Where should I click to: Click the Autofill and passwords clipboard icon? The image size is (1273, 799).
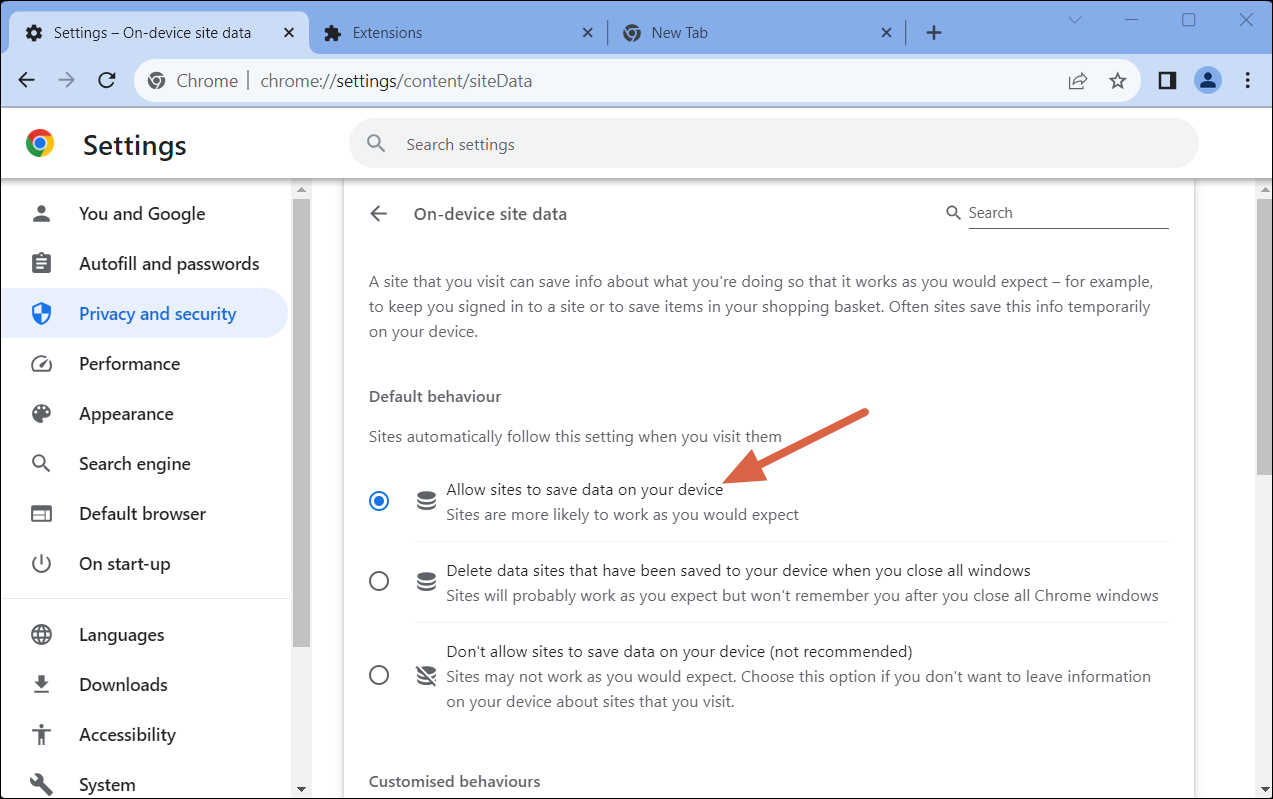point(40,263)
